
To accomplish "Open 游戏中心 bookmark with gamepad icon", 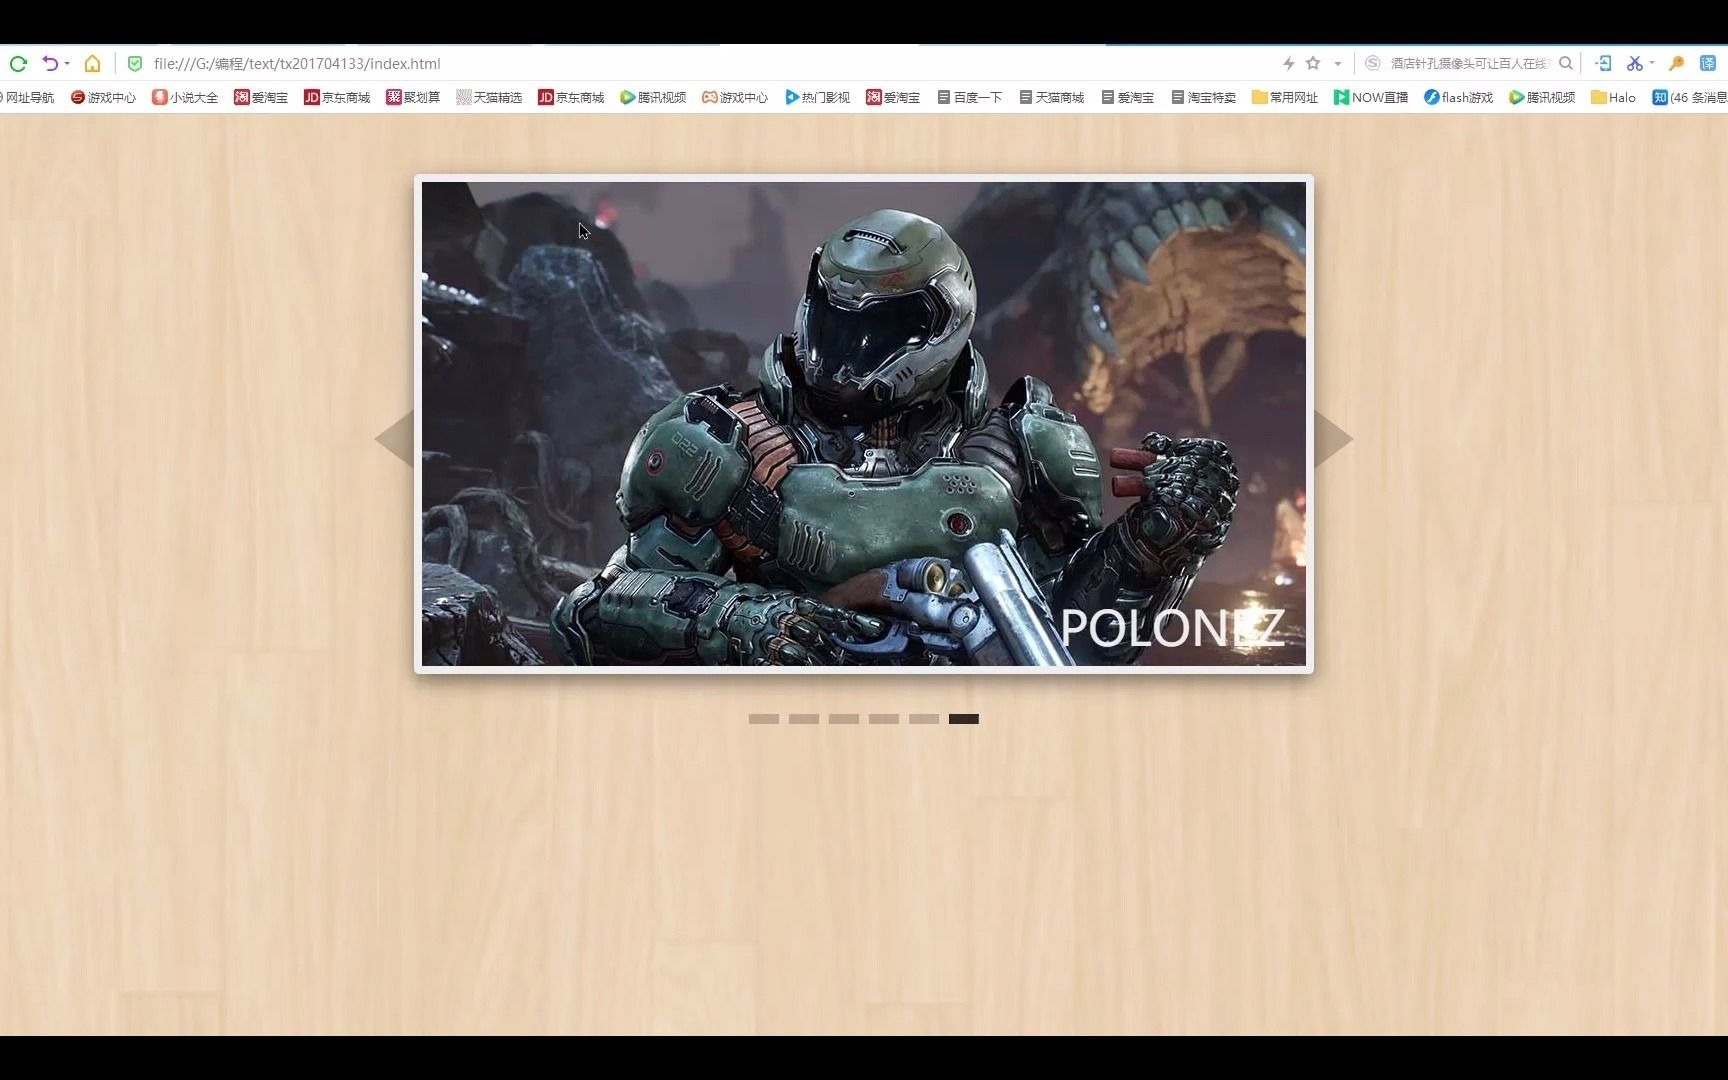I will (735, 98).
